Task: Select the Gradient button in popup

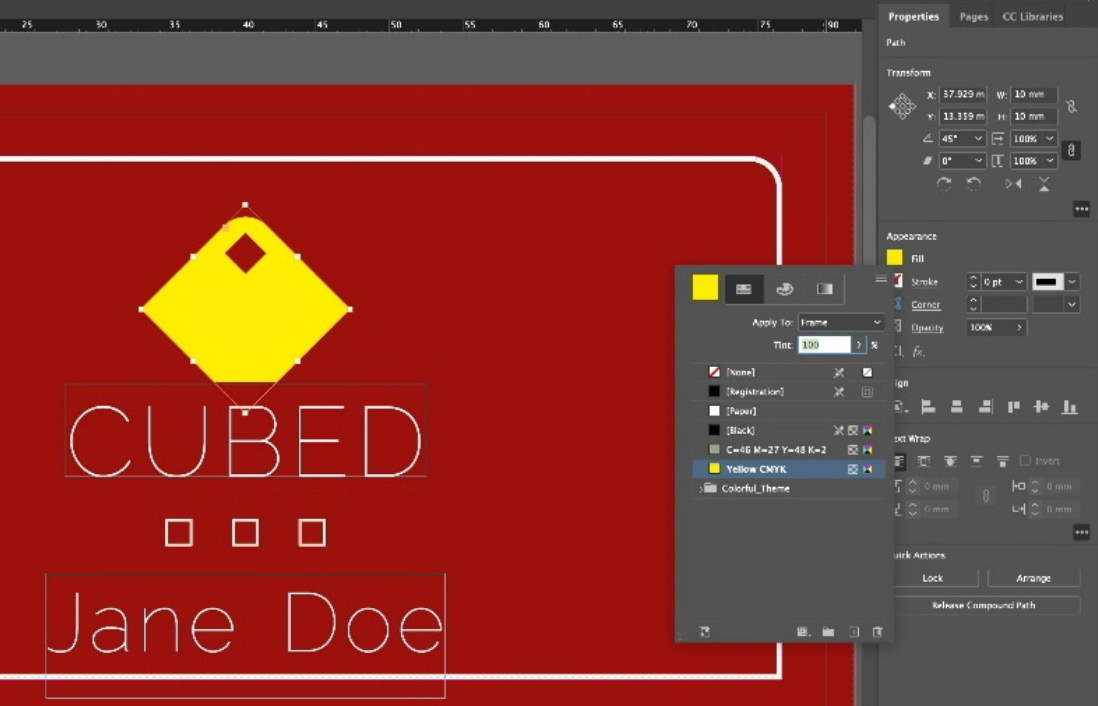Action: coord(824,289)
